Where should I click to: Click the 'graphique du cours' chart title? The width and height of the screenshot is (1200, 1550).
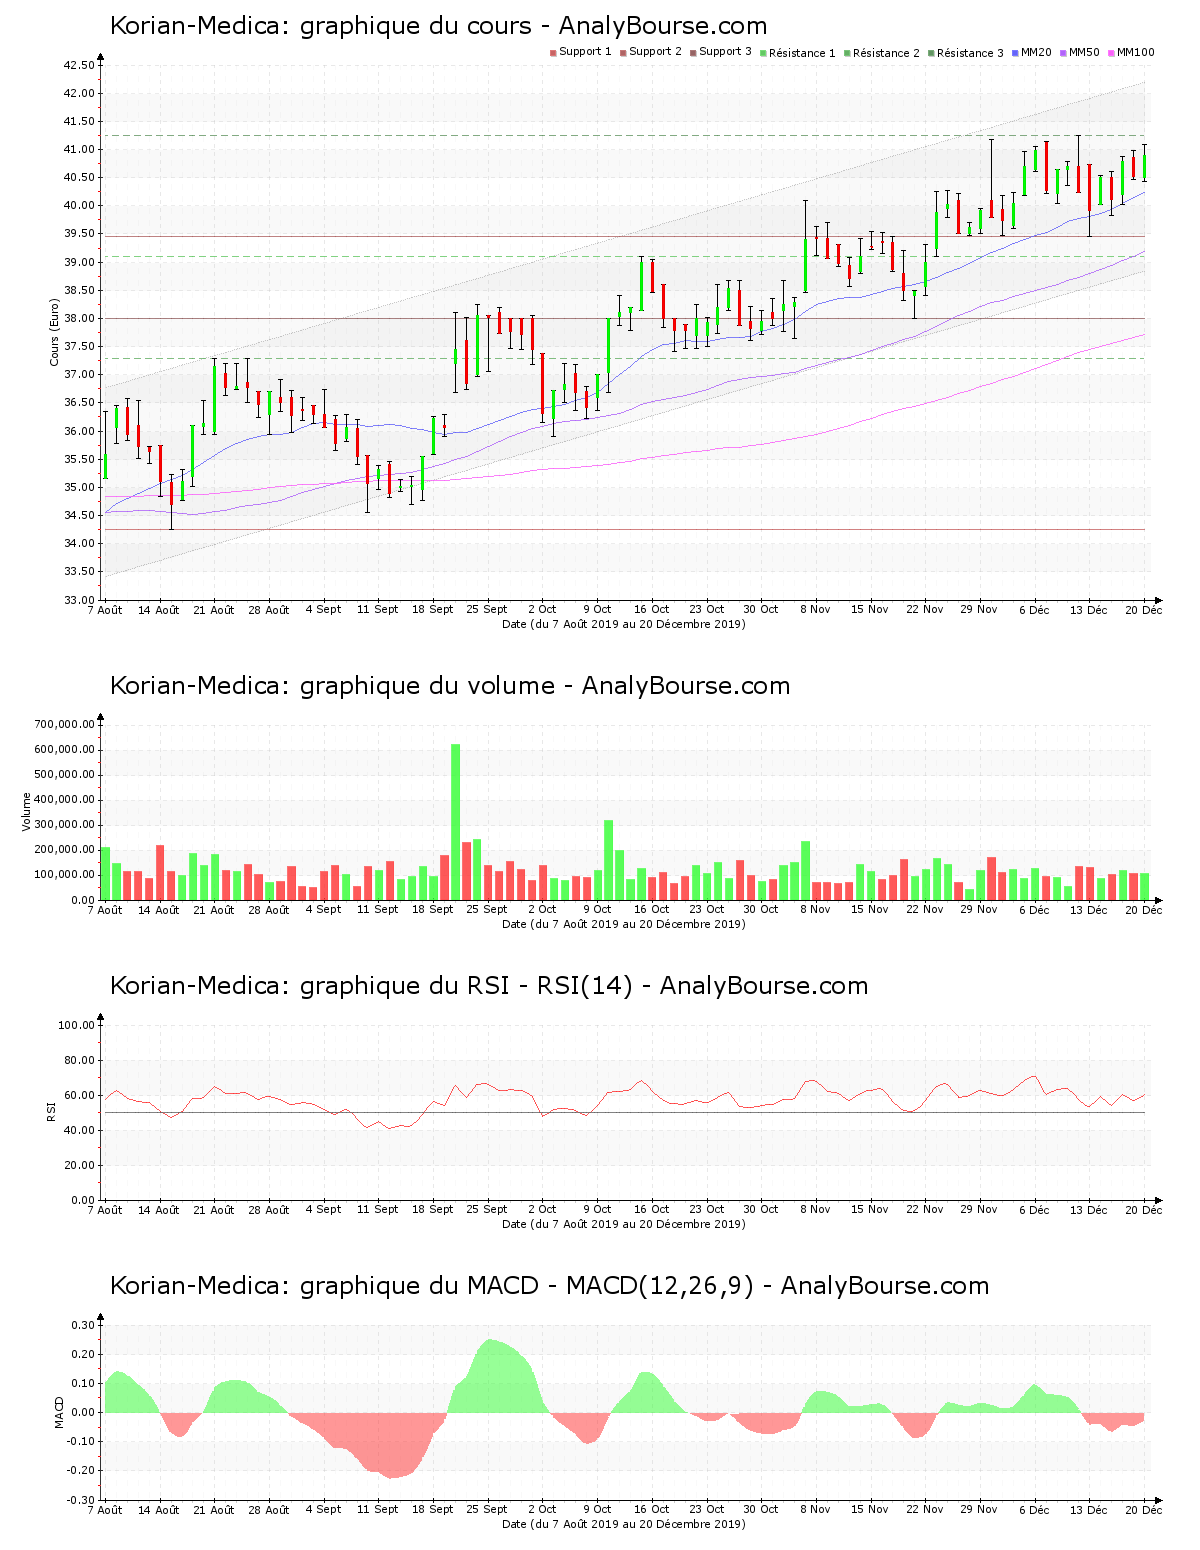coord(438,26)
